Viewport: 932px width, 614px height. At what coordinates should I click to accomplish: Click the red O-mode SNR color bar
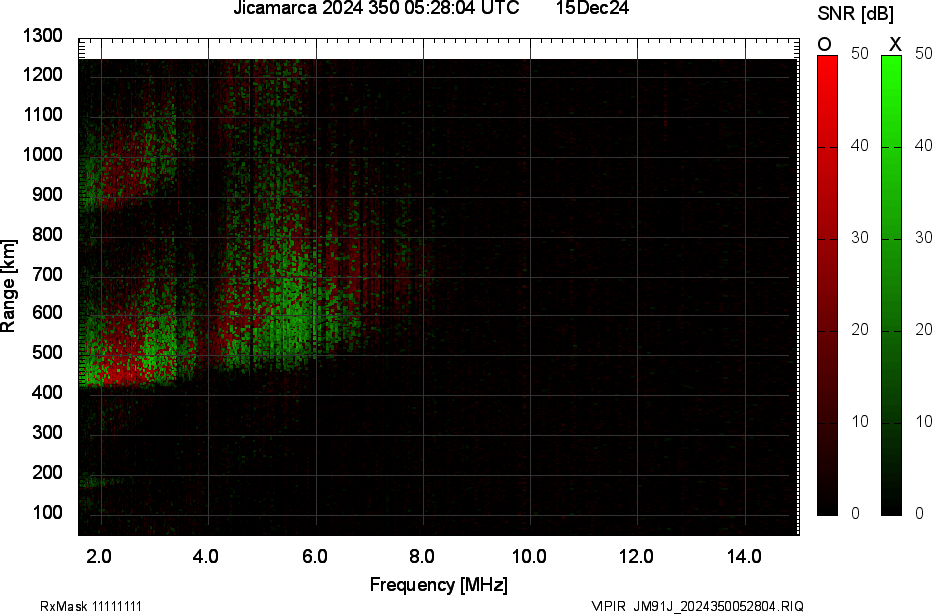pyautogui.click(x=827, y=285)
